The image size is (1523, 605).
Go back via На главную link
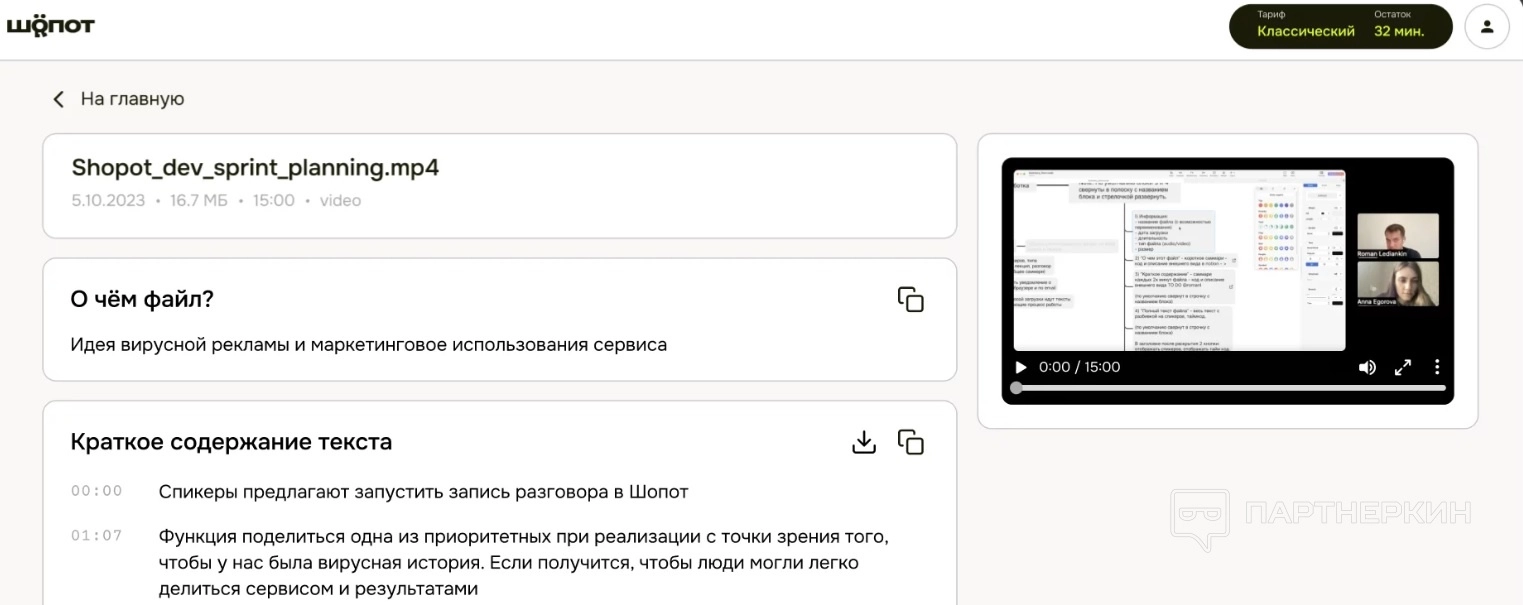[x=119, y=99]
